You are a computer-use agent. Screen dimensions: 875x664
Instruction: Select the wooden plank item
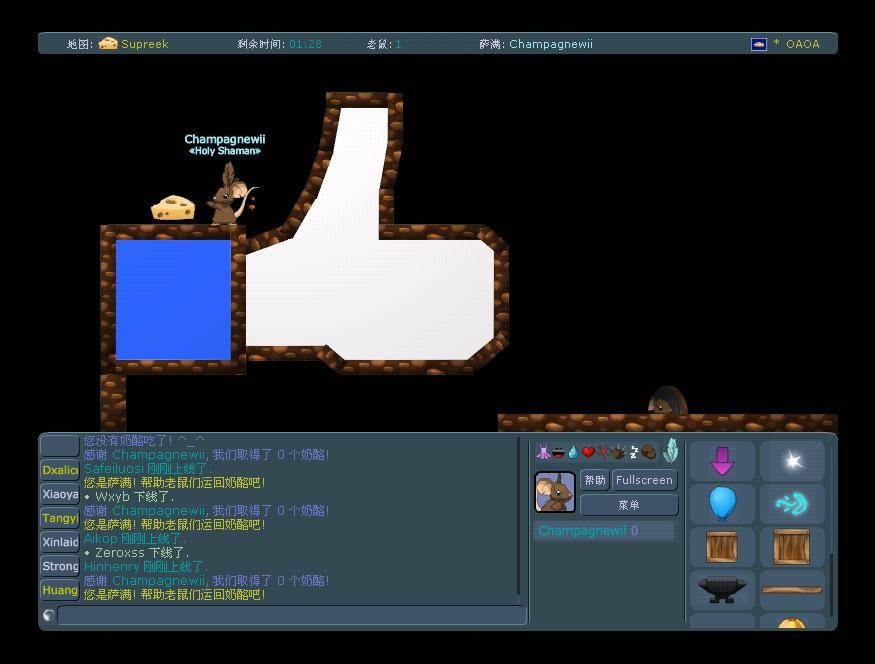(x=792, y=589)
